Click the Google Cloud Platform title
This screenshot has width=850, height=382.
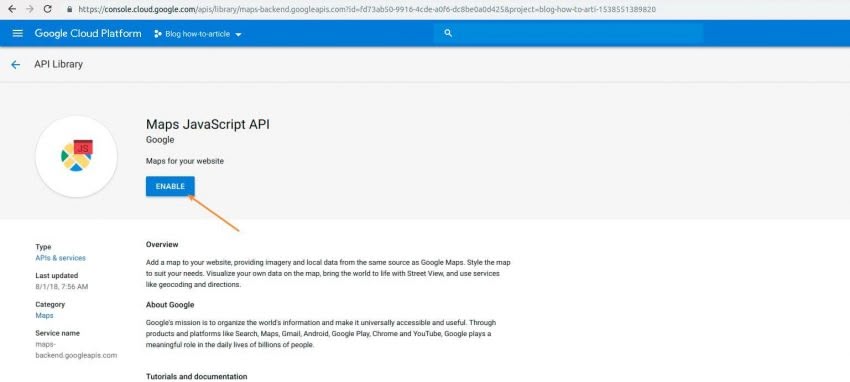(88, 34)
